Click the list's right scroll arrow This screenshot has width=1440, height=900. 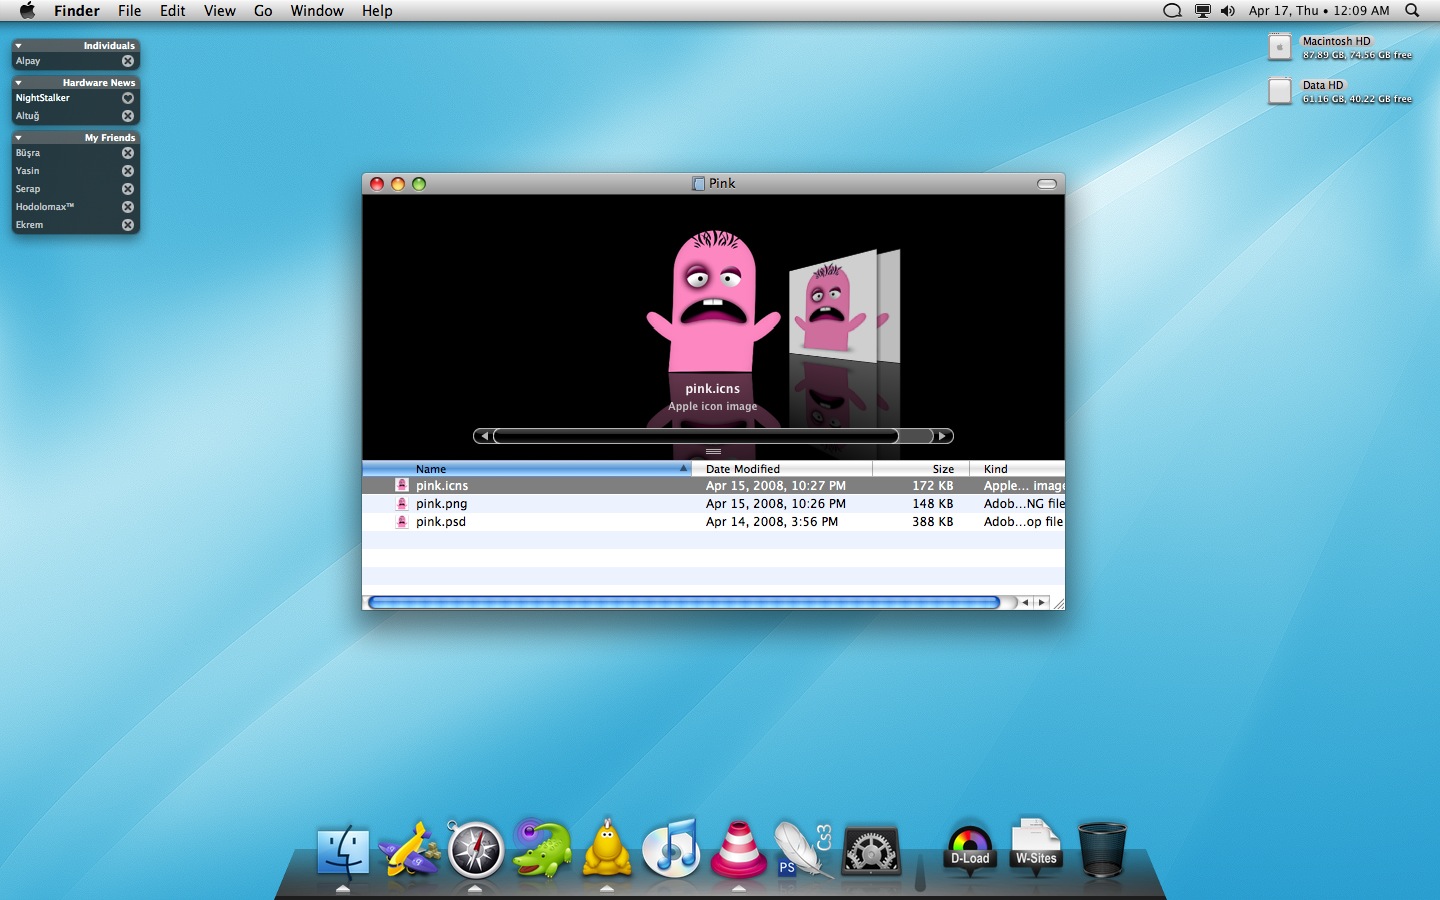pos(1042,602)
